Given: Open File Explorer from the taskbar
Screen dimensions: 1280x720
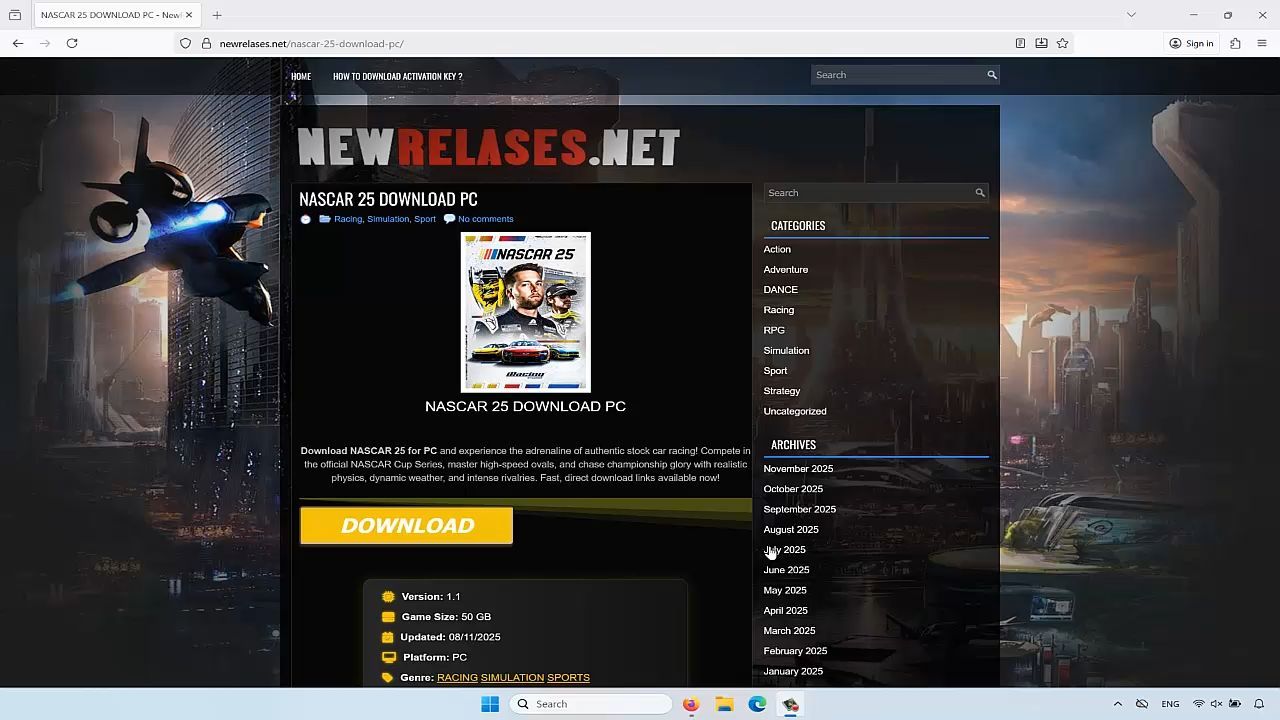Looking at the screenshot, I should tap(724, 704).
